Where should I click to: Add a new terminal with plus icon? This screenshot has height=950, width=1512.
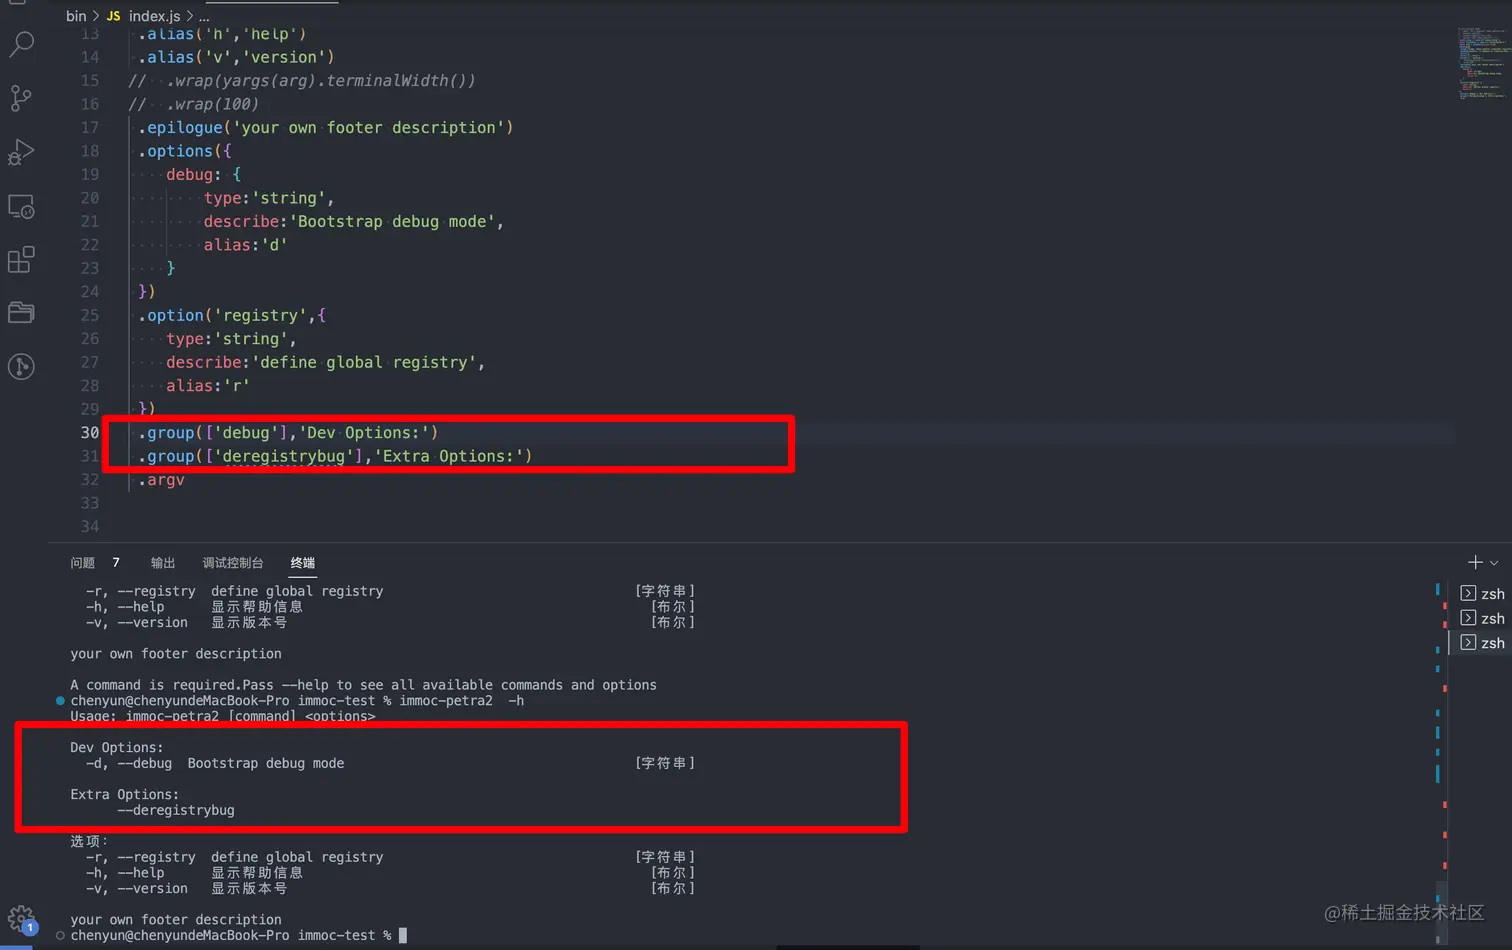coord(1475,563)
